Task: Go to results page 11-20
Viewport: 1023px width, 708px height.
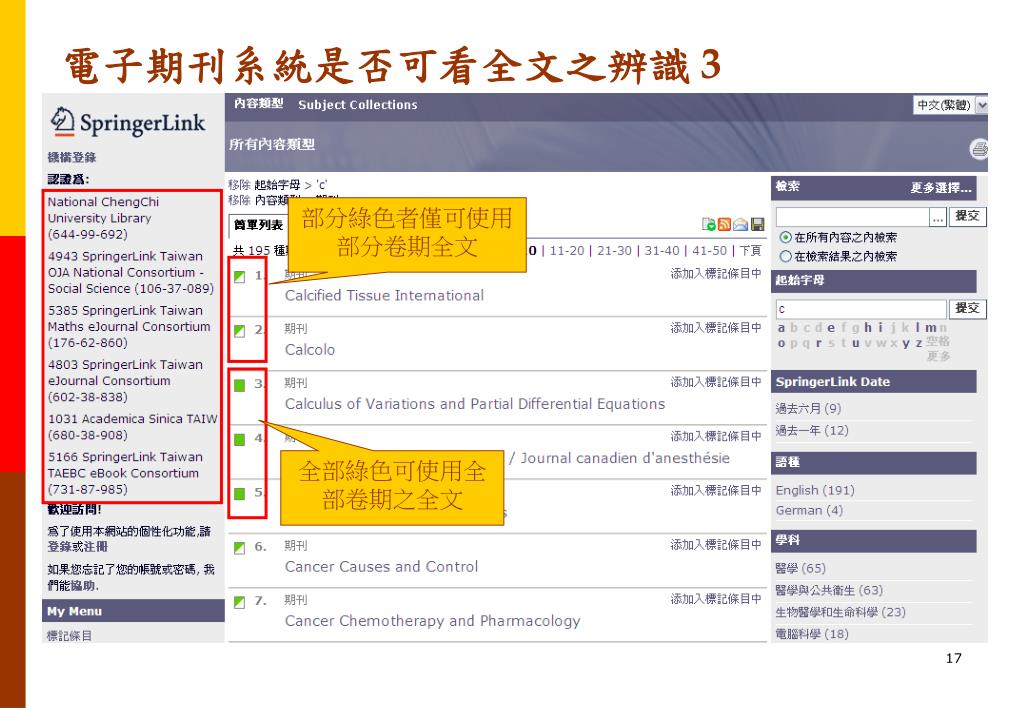Action: click(567, 251)
